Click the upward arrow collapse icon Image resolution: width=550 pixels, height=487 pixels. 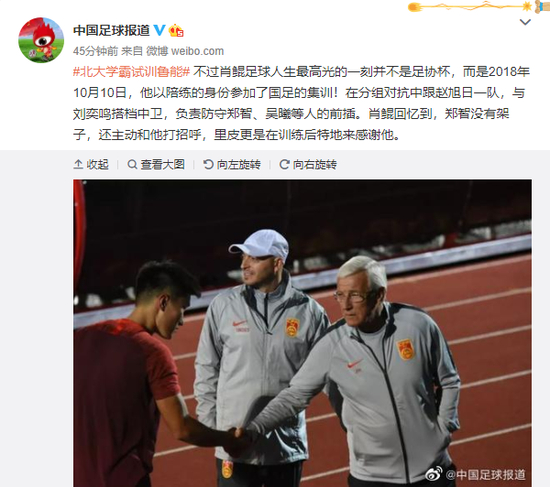click(x=78, y=164)
